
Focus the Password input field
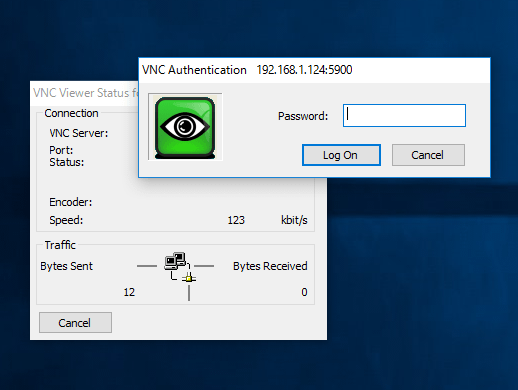[404, 115]
